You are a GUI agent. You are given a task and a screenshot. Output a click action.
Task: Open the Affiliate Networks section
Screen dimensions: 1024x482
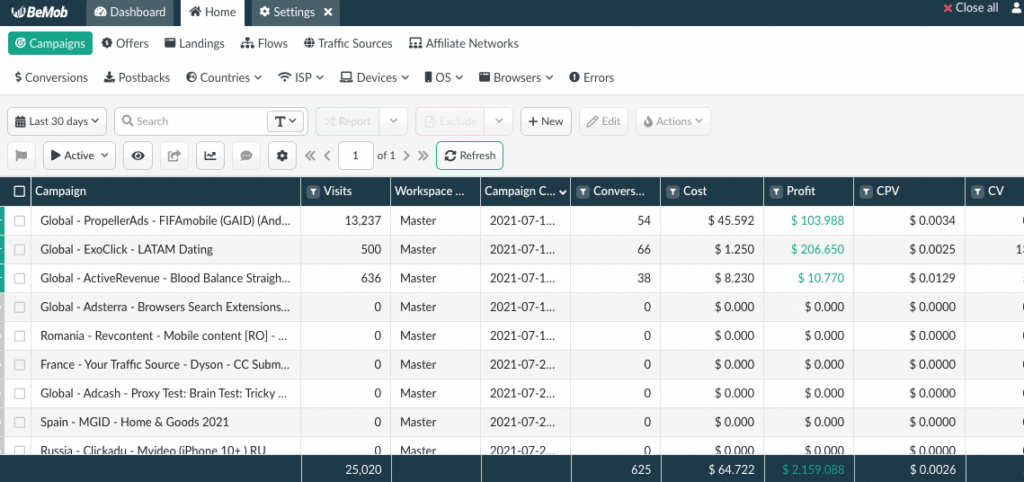click(464, 43)
